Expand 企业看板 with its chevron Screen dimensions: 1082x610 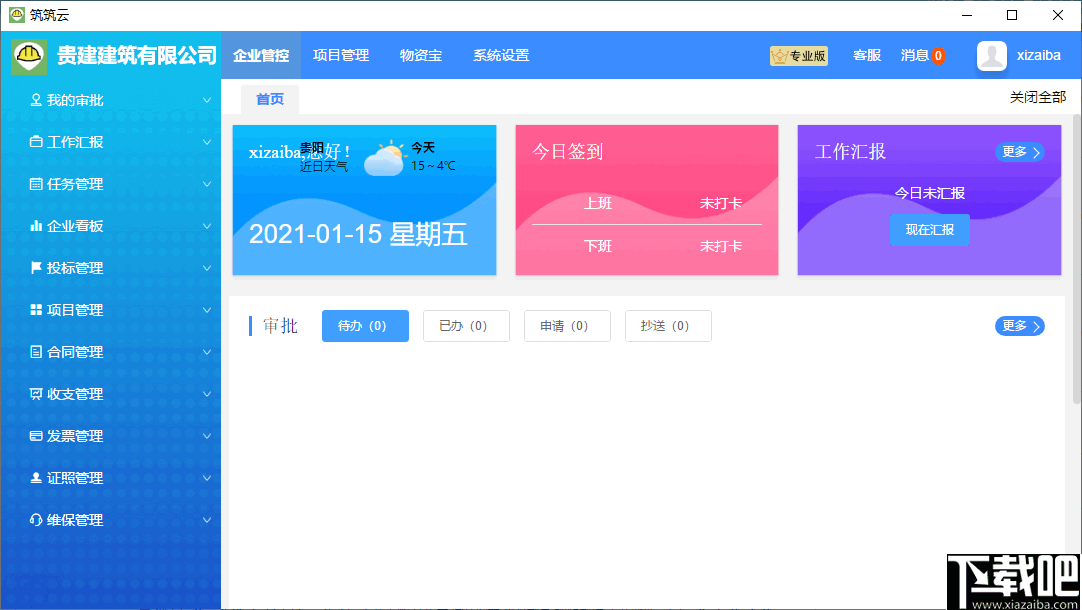[206, 226]
